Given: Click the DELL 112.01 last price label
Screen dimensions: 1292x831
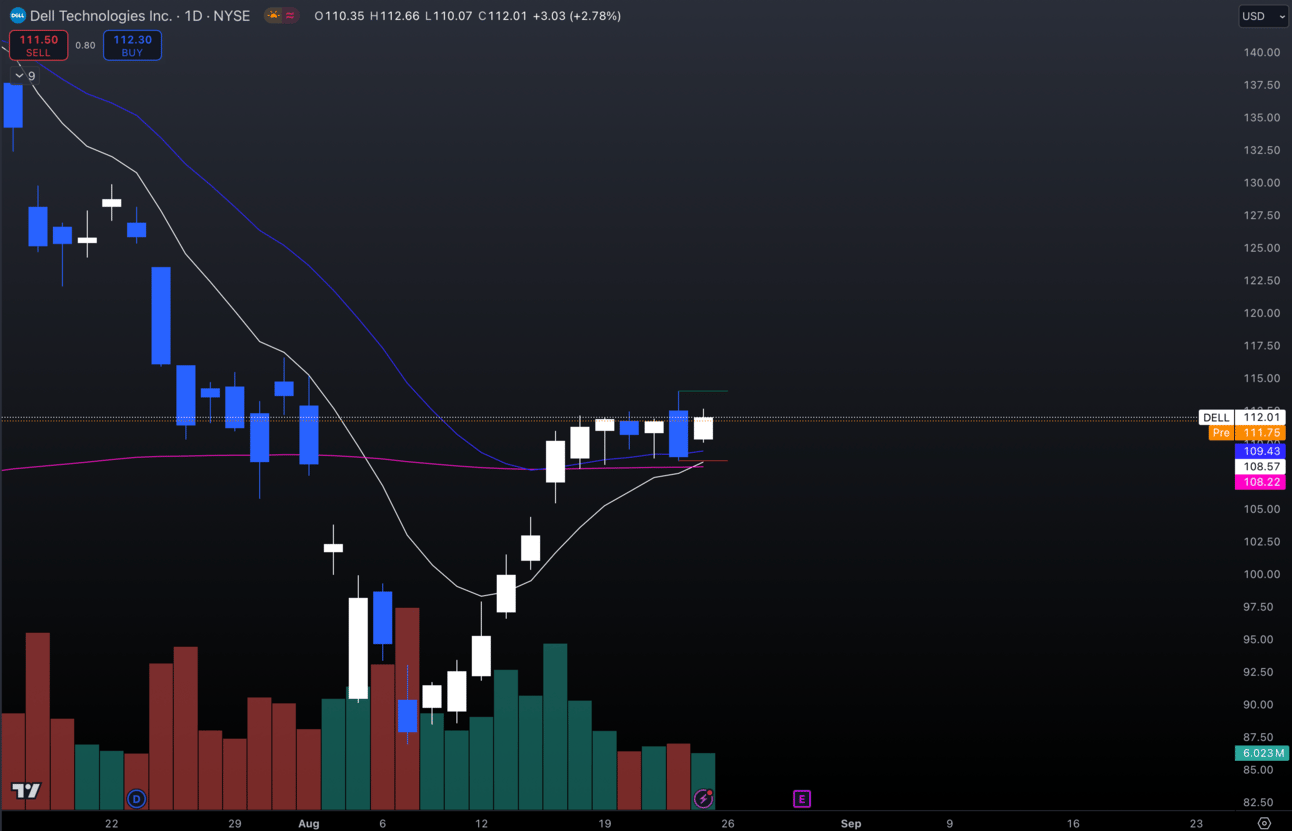Looking at the screenshot, I should (1241, 417).
